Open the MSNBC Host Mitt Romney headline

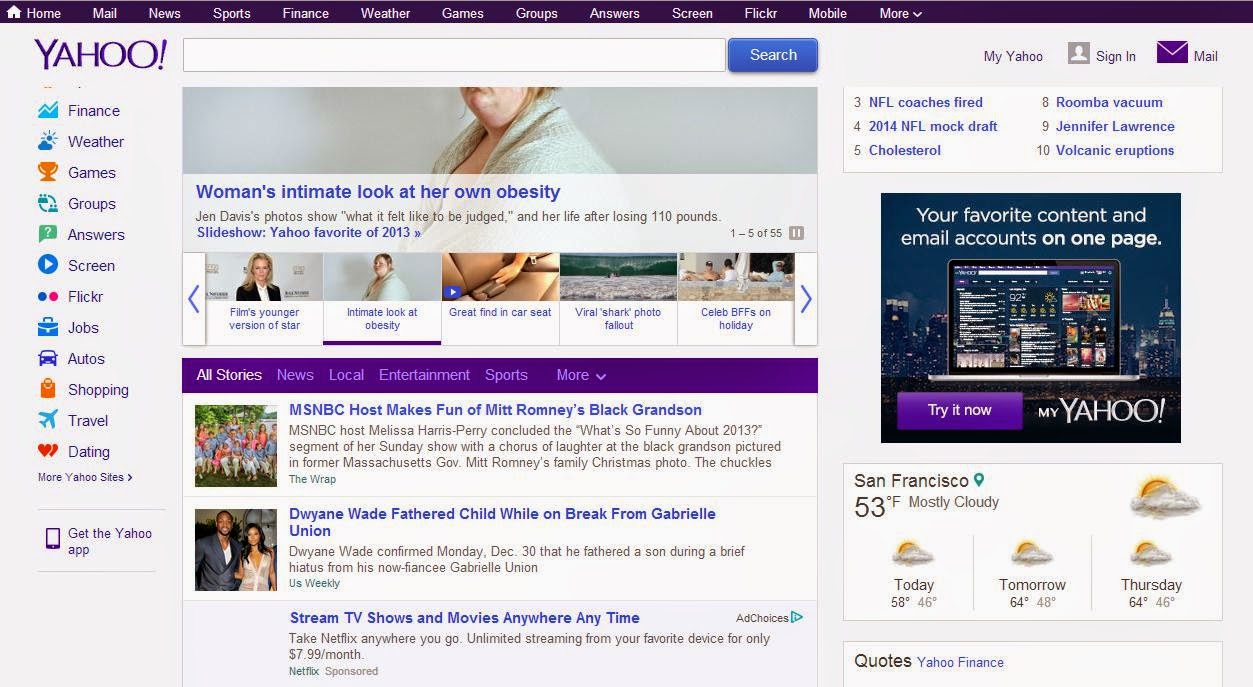pyautogui.click(x=495, y=409)
